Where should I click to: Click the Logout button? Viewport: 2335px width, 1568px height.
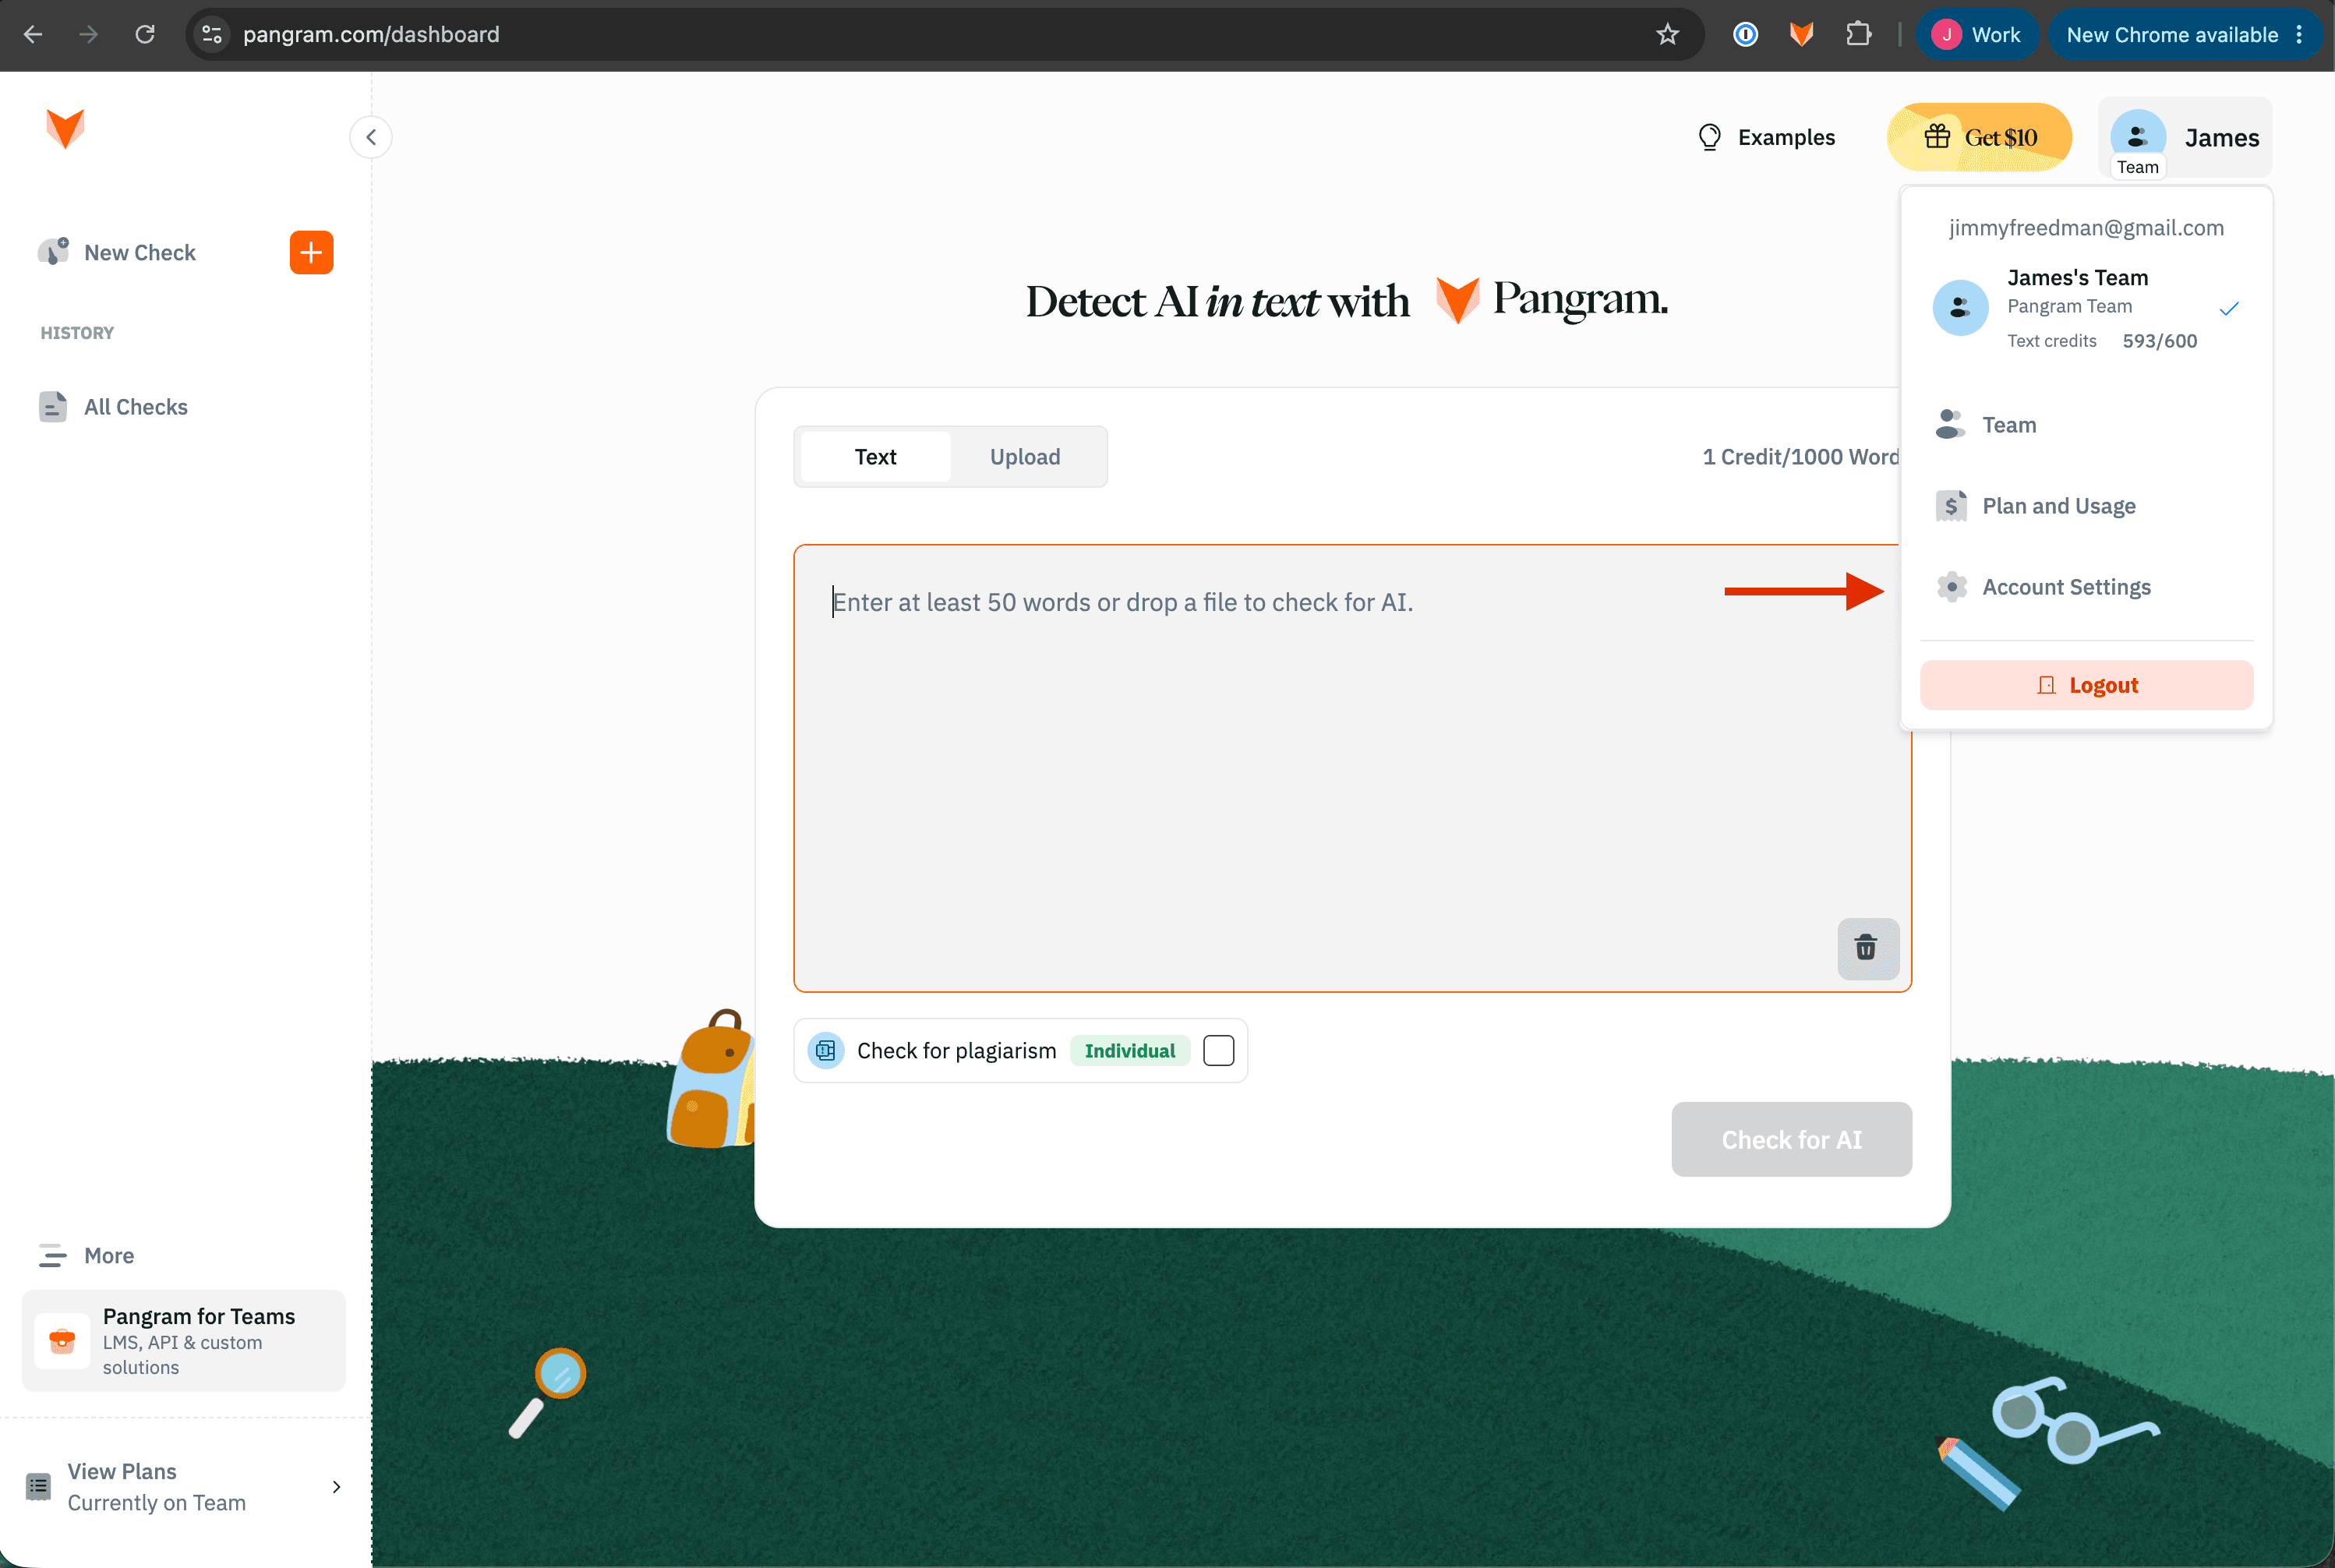[2086, 685]
